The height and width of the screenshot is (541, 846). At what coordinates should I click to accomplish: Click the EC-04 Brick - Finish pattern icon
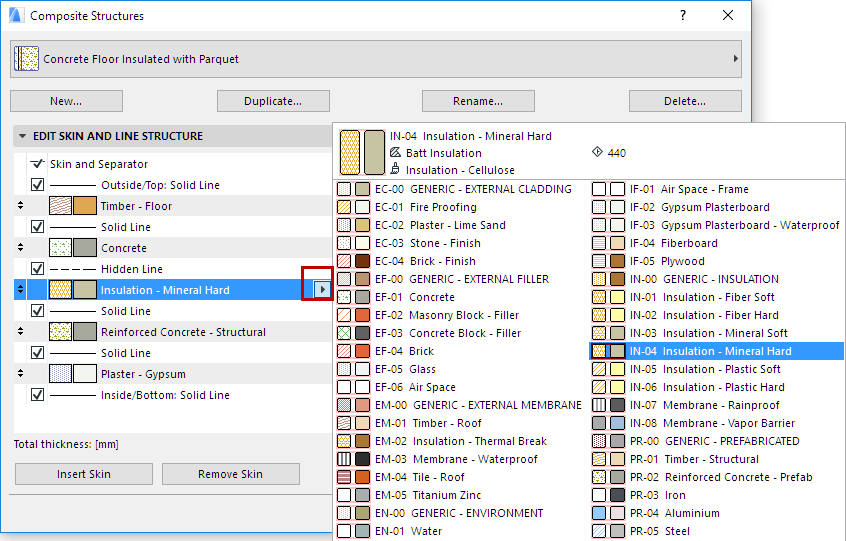coord(344,261)
